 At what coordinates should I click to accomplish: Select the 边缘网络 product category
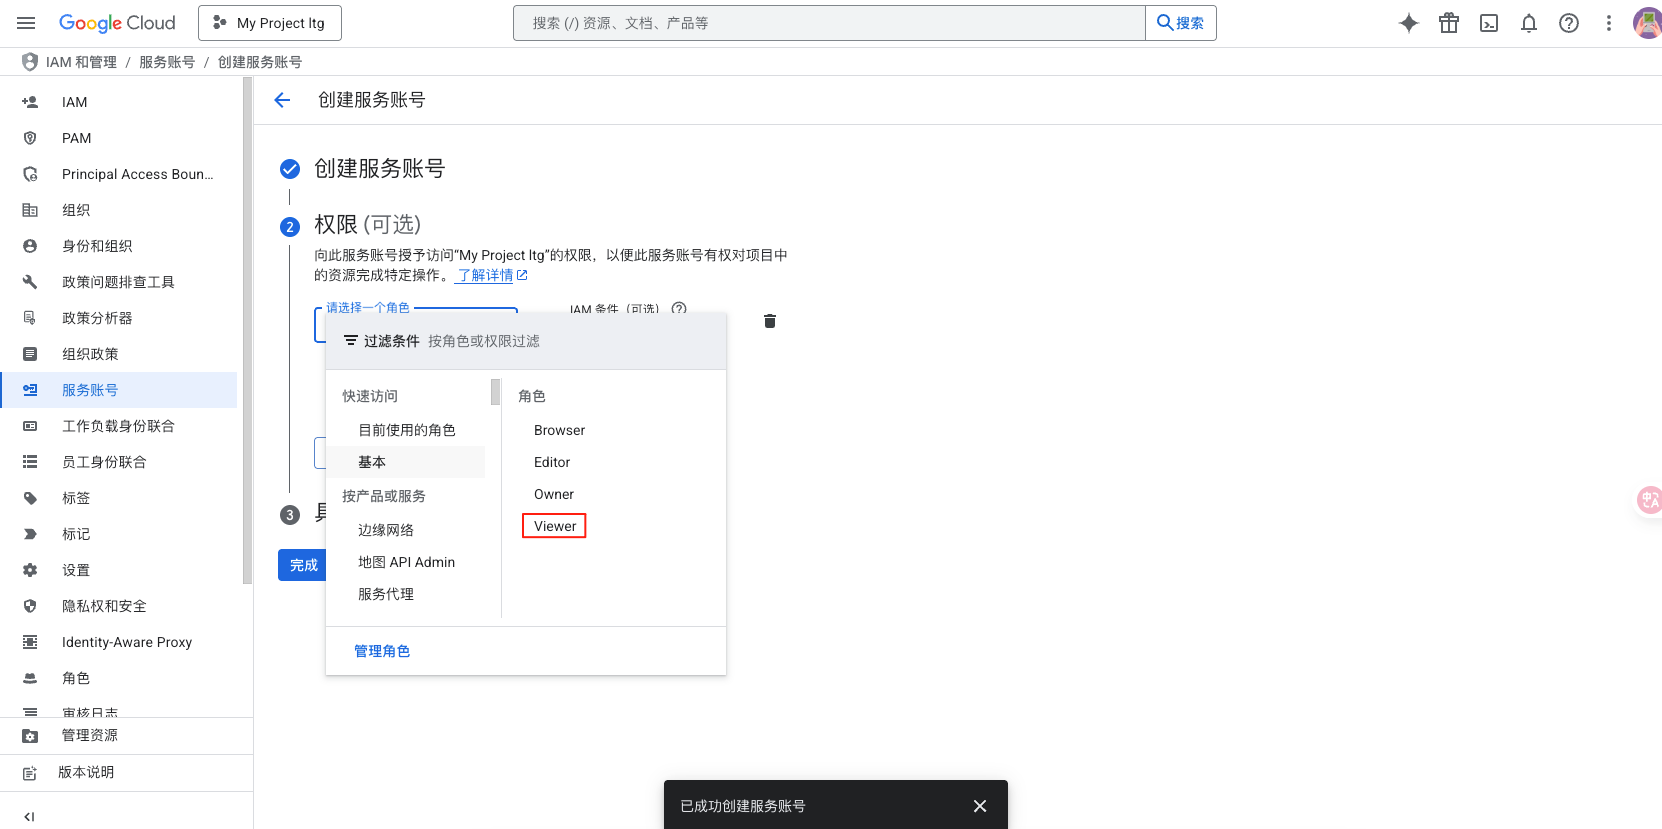(386, 530)
